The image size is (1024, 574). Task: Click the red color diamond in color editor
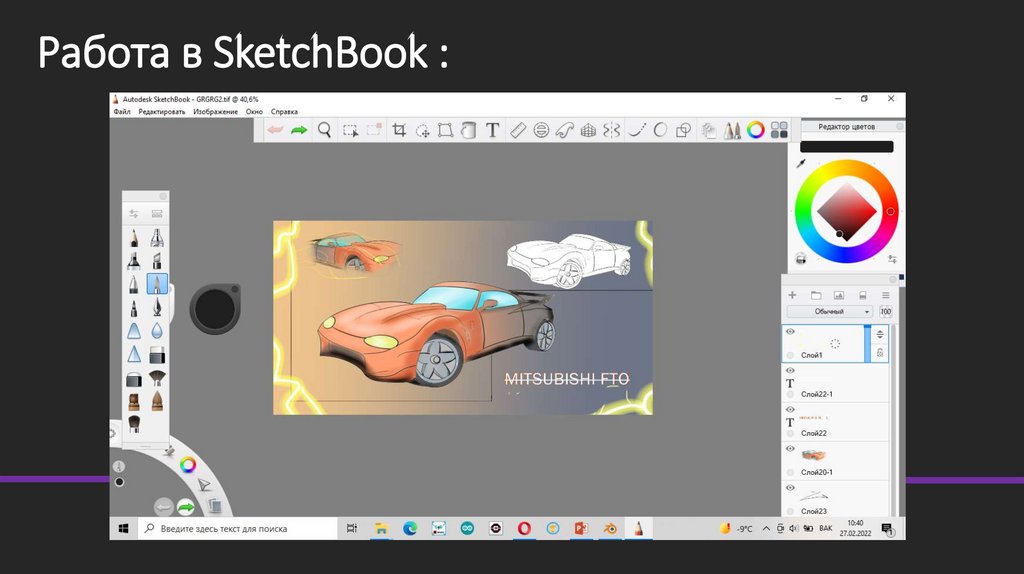846,210
